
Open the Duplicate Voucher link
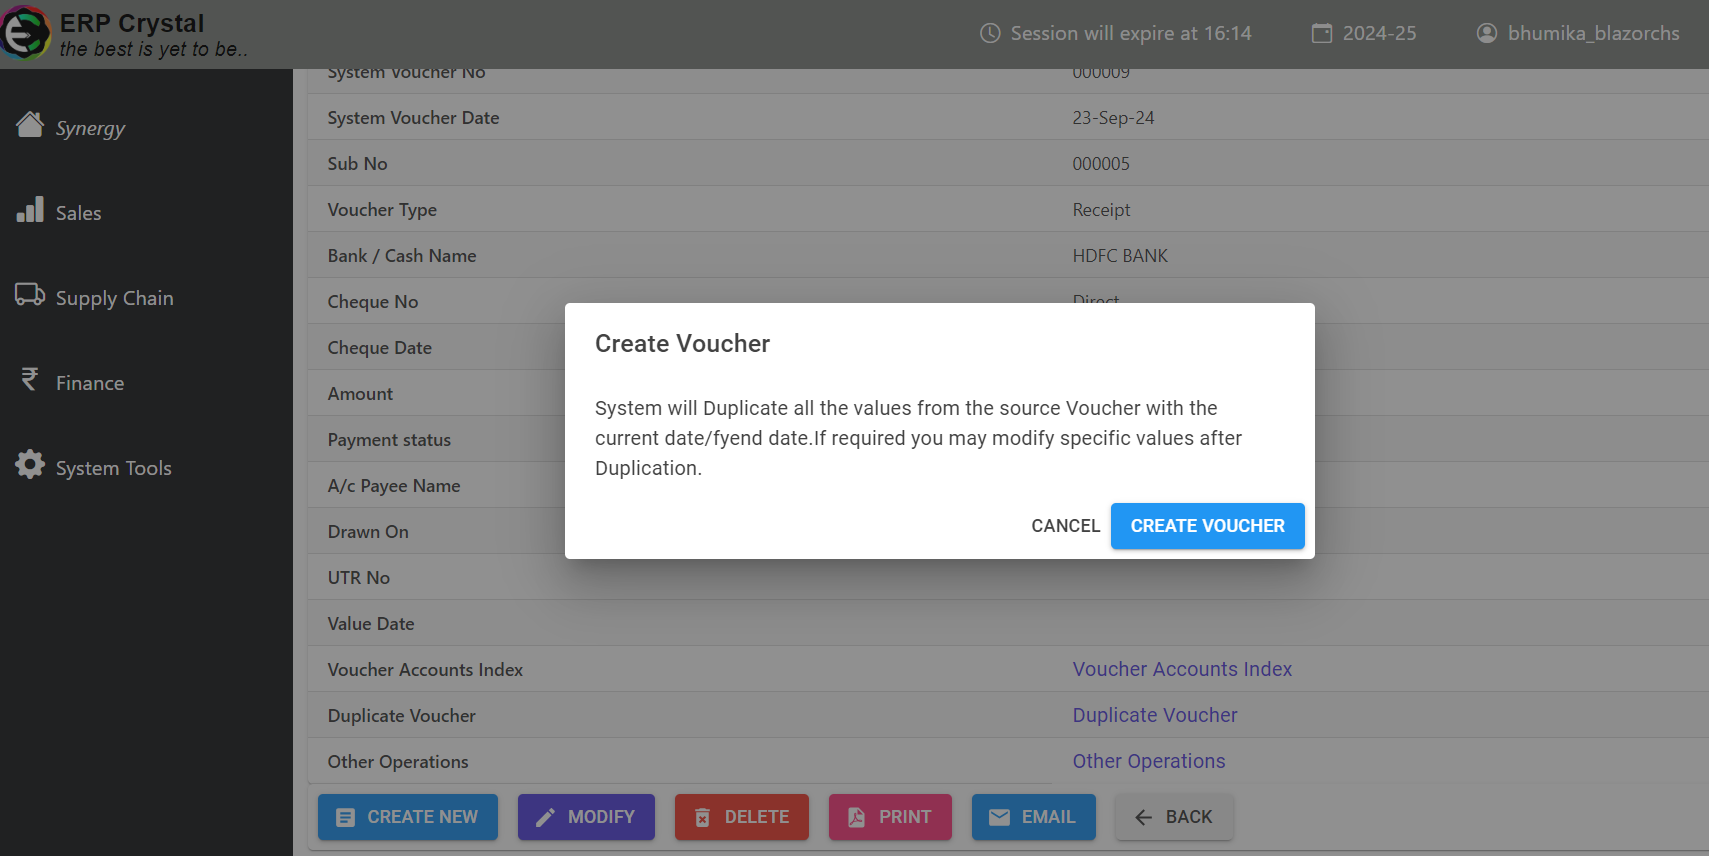point(1155,715)
